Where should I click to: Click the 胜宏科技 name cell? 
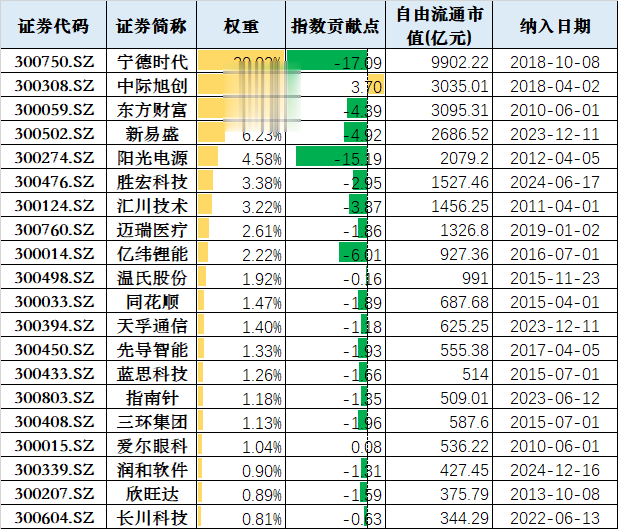[152, 182]
